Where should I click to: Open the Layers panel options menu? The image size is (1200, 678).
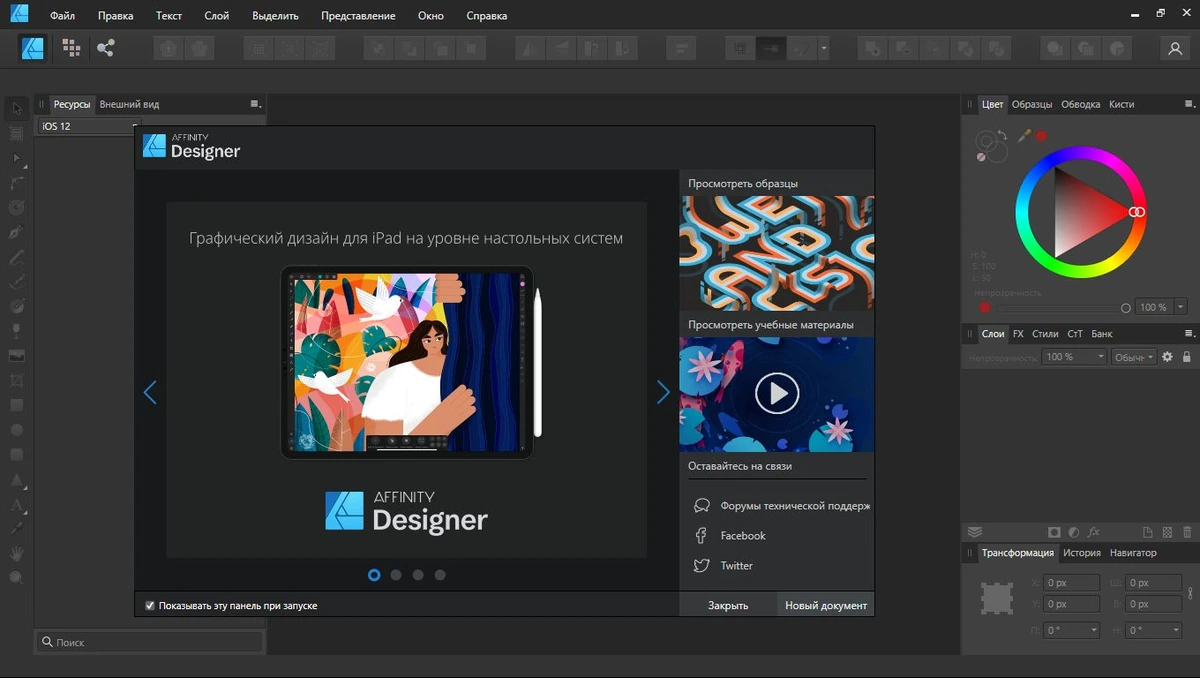pos(1189,334)
